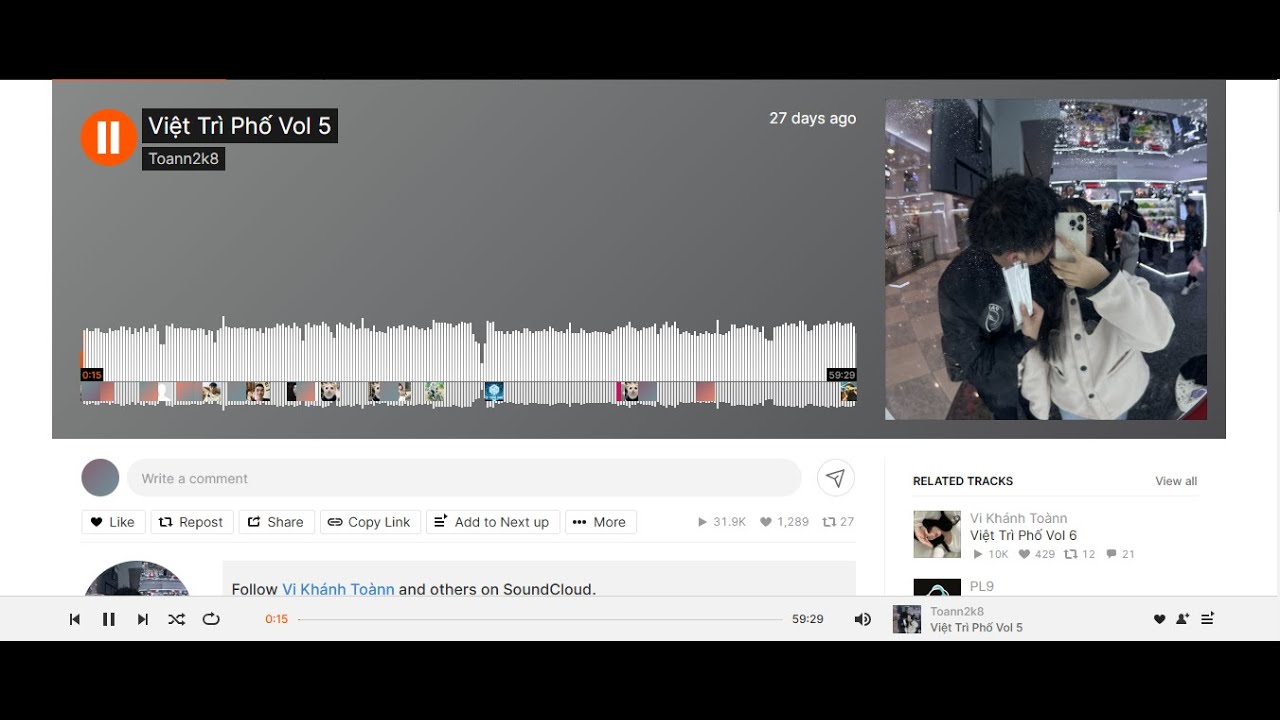Click the Việt Trì Phố Vol 5 header title
The image size is (1280, 720).
pyautogui.click(x=240, y=126)
